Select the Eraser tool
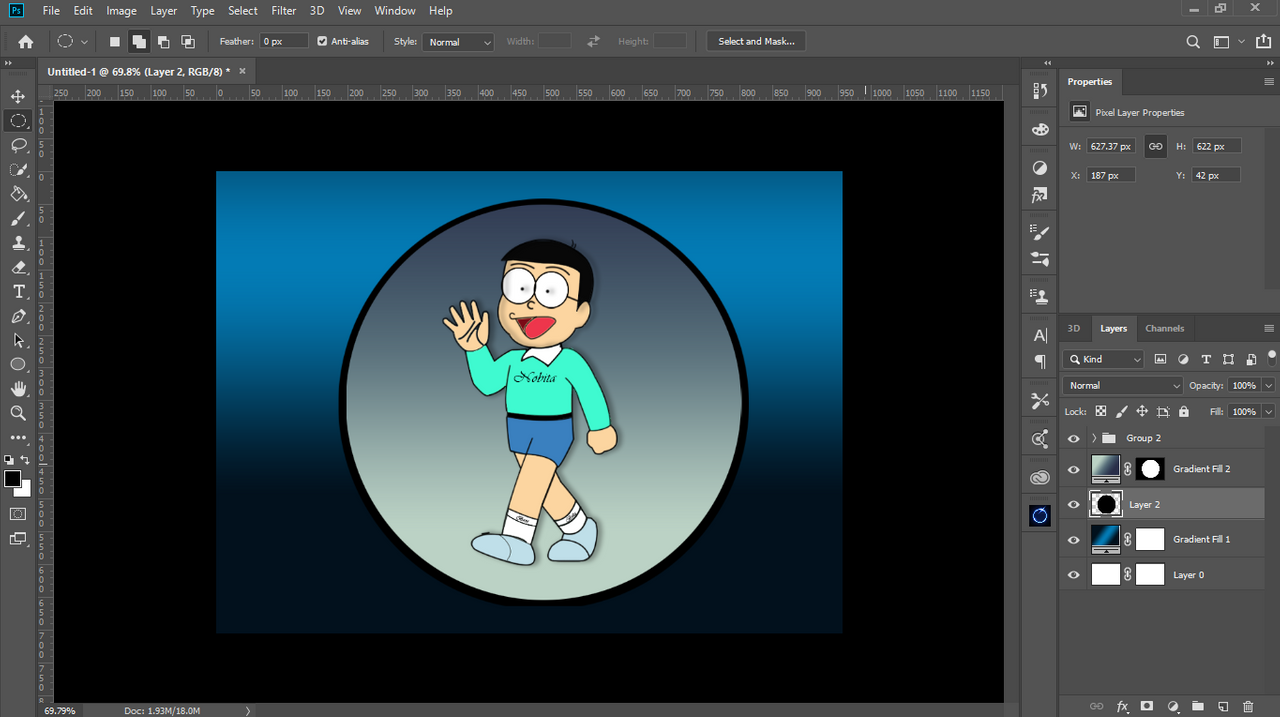Viewport: 1280px width, 717px height. pos(18,267)
